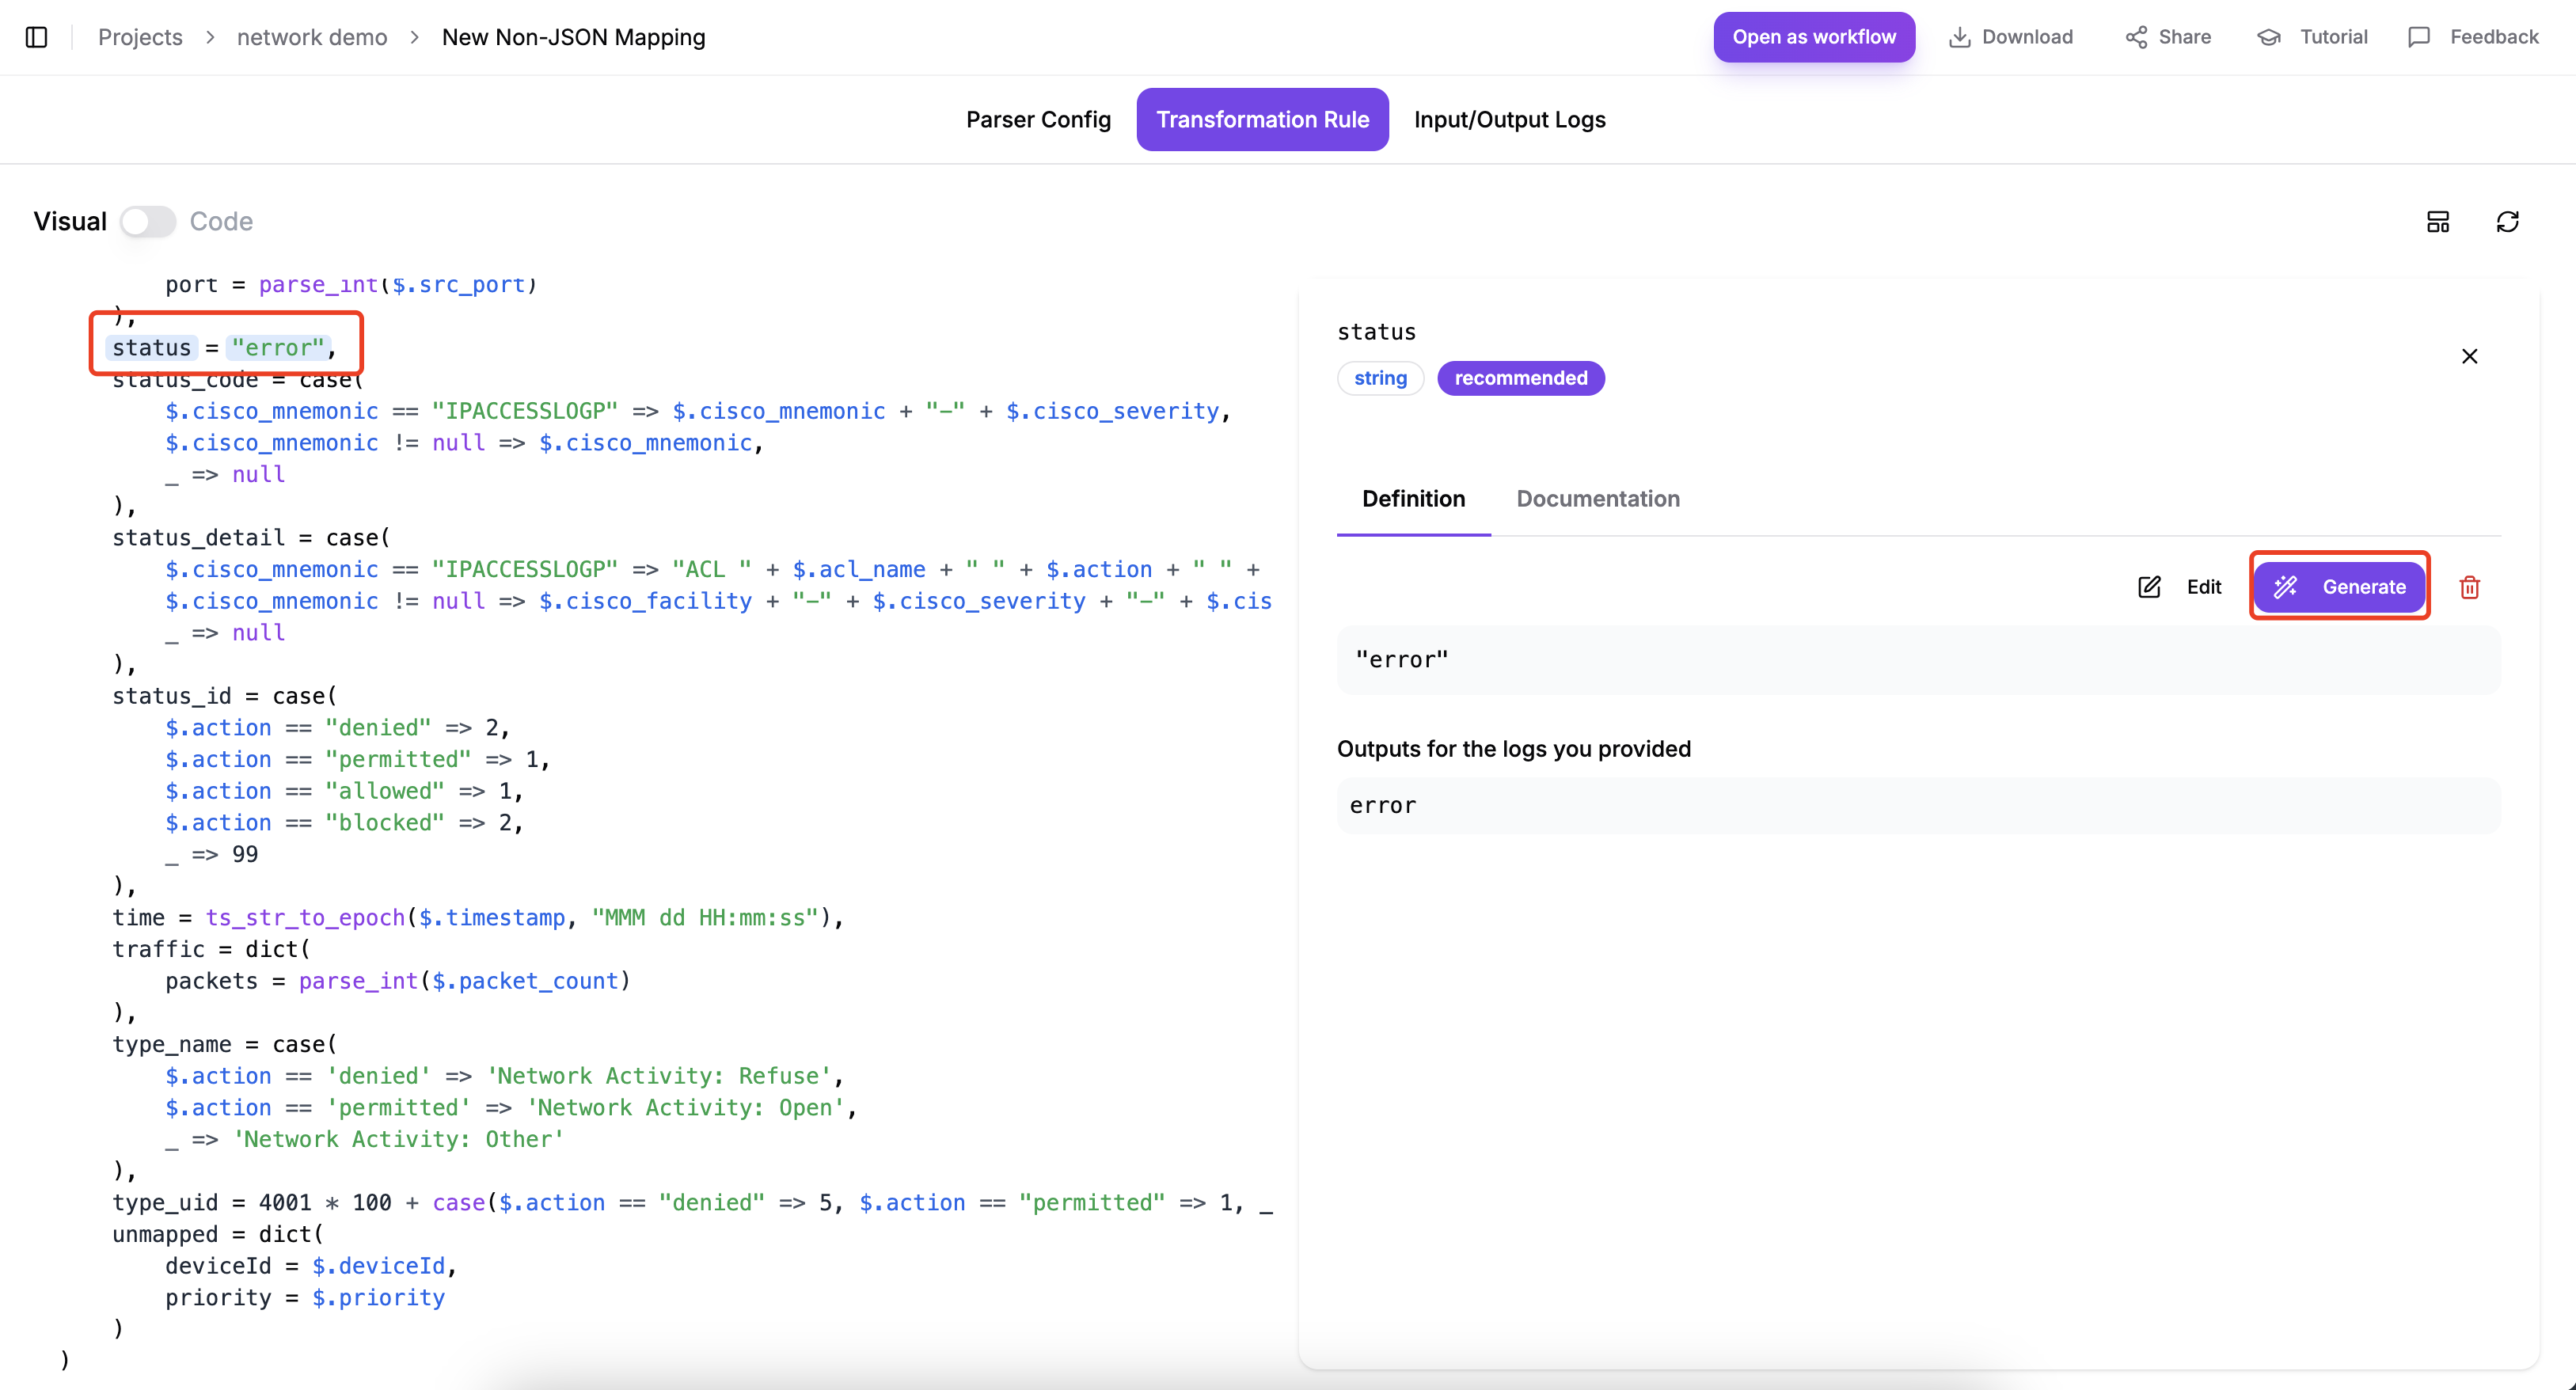Click the Share icon

click(2136, 37)
